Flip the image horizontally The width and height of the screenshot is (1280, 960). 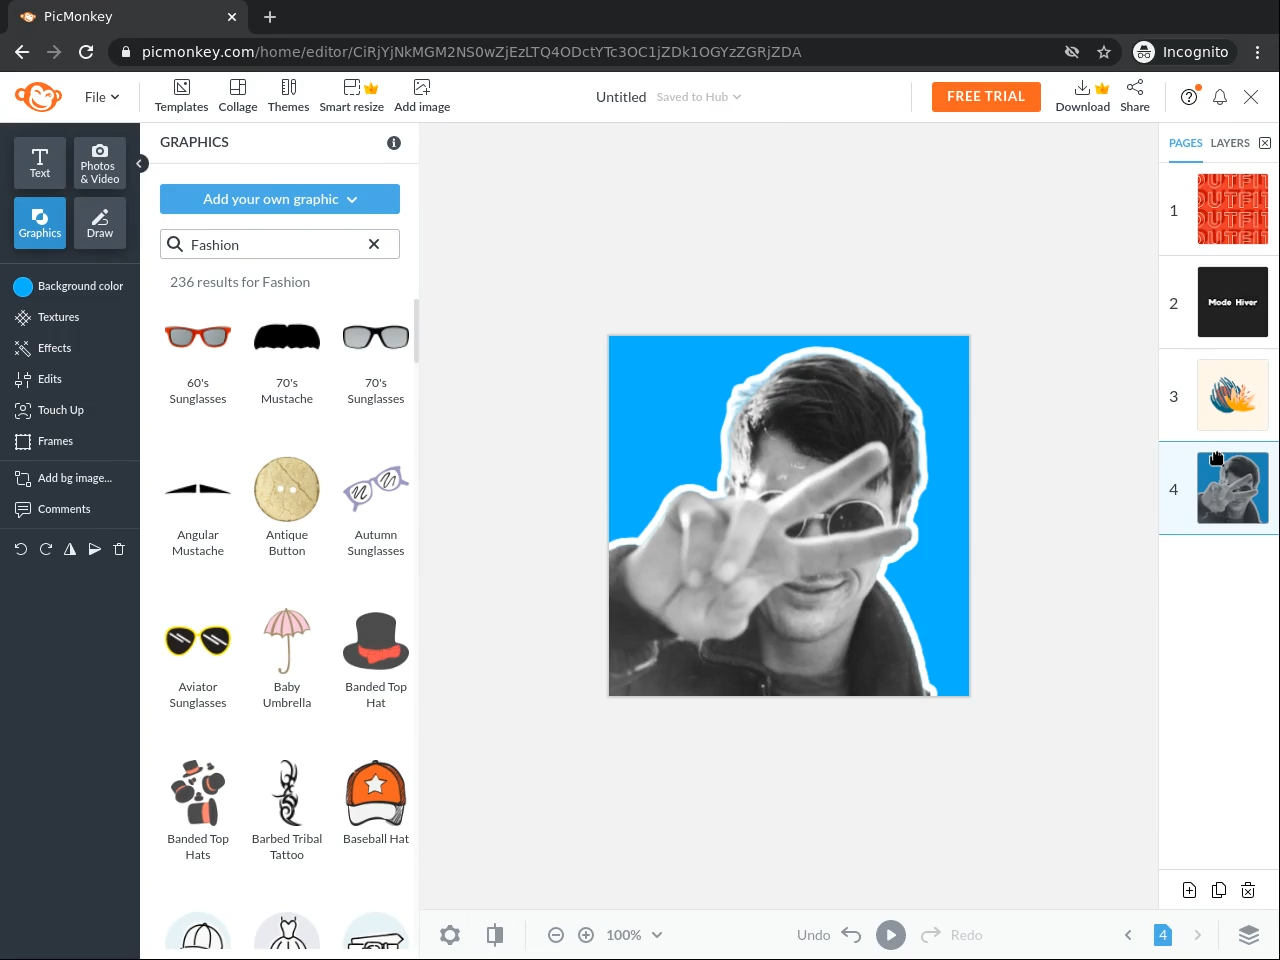(70, 549)
